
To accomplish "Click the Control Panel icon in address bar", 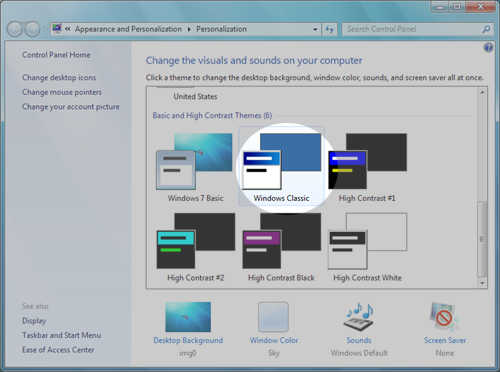I will (57, 29).
